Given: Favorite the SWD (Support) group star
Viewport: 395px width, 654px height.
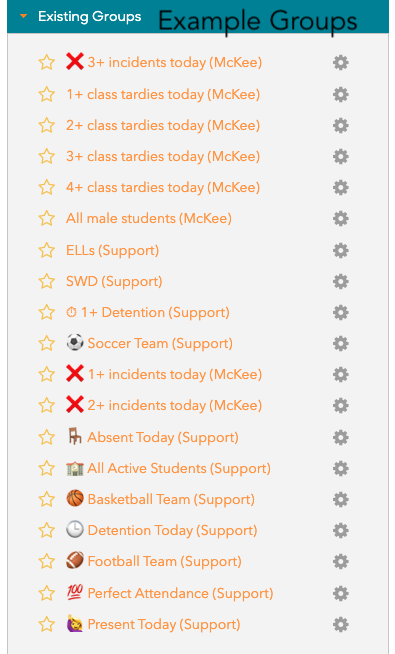Looking at the screenshot, I should [x=47, y=282].
